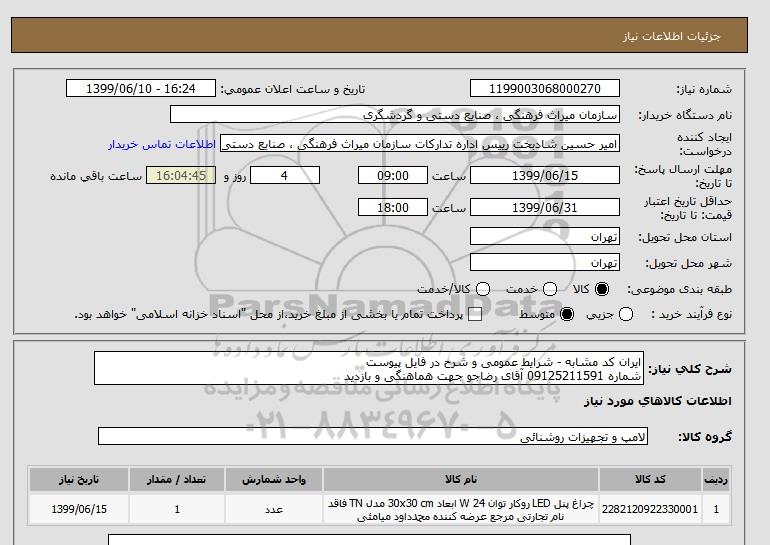Click the تعداد / مقدار column header
The width and height of the screenshot is (770, 545).
click(177, 479)
